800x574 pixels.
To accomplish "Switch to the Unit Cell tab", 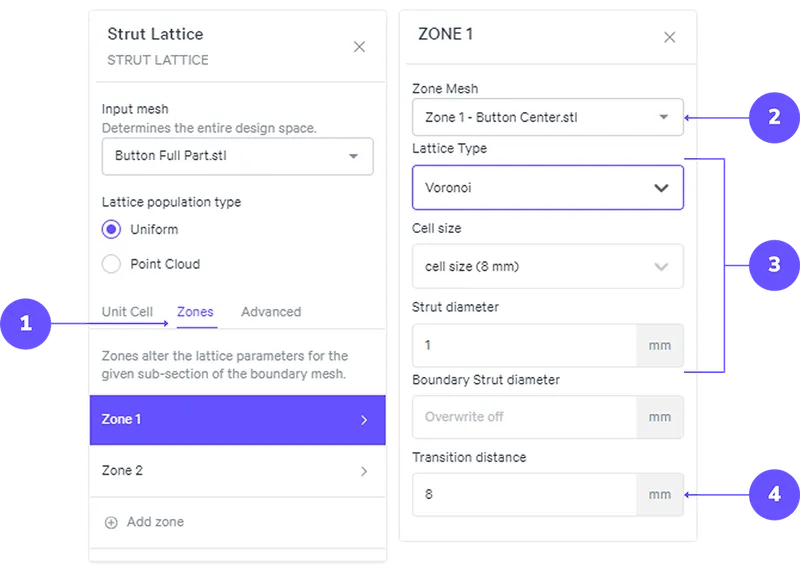I will 127,312.
